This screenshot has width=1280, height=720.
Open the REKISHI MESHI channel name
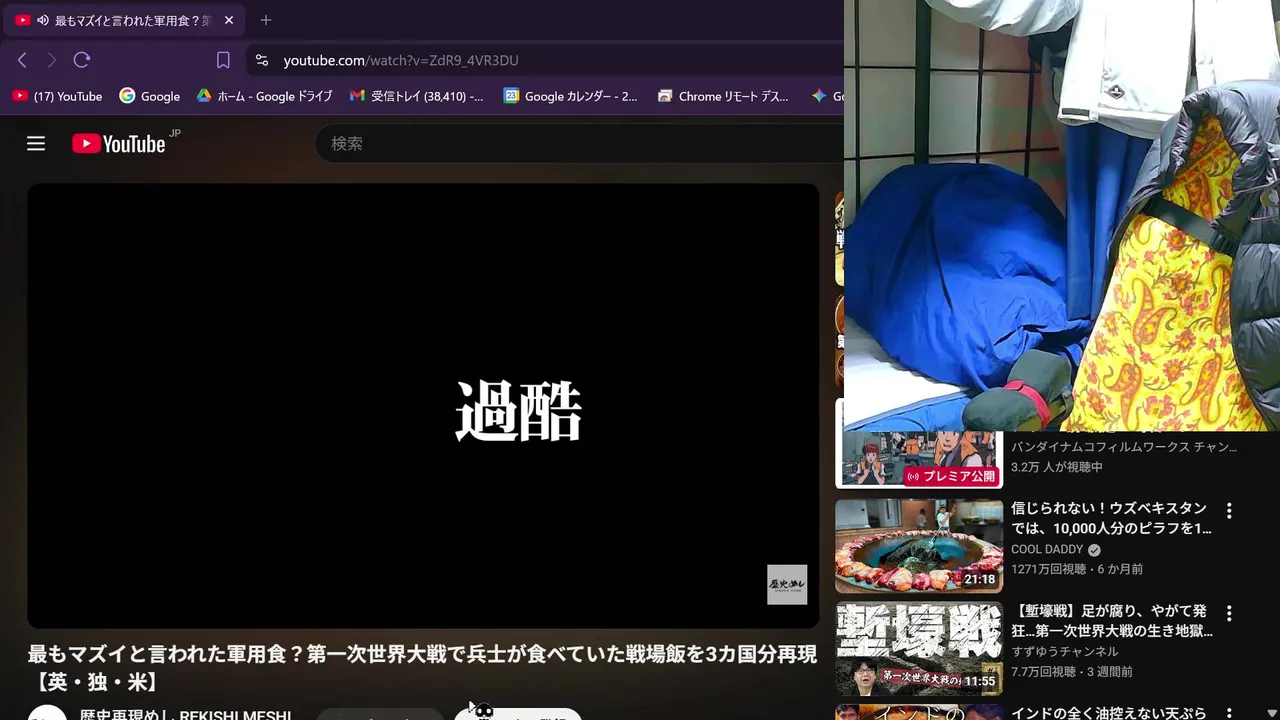pos(186,714)
